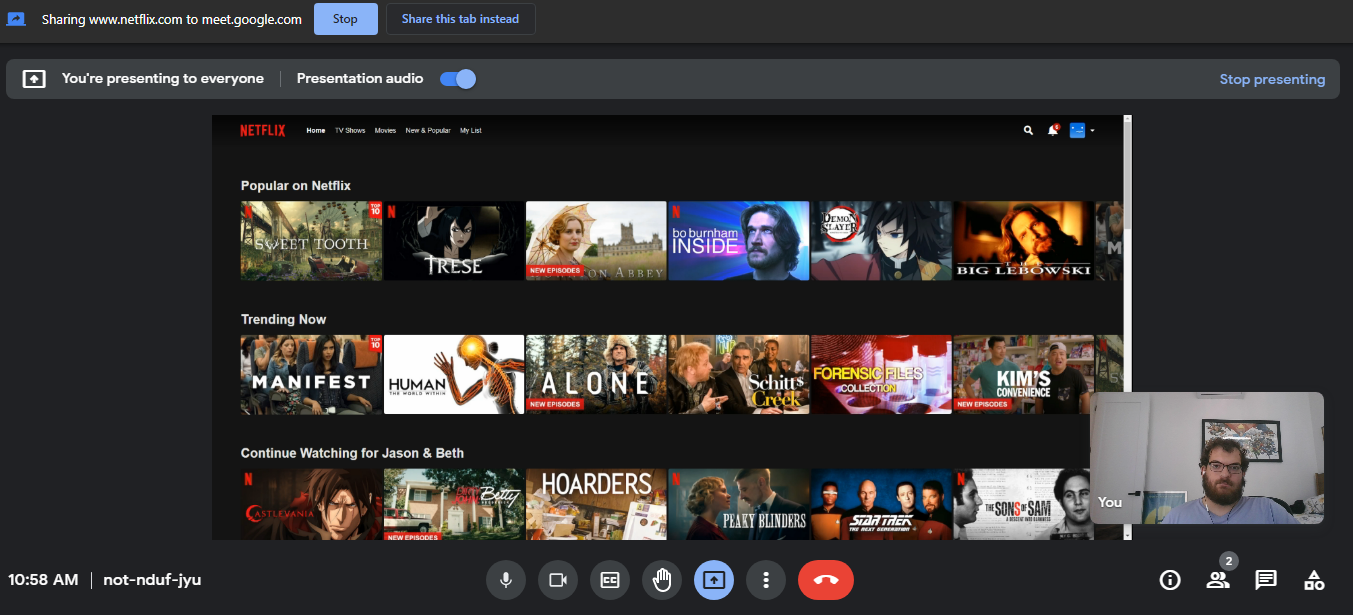Image resolution: width=1353 pixels, height=615 pixels.
Task: Click the tab-sharing icon in top bar
Action: coord(16,19)
